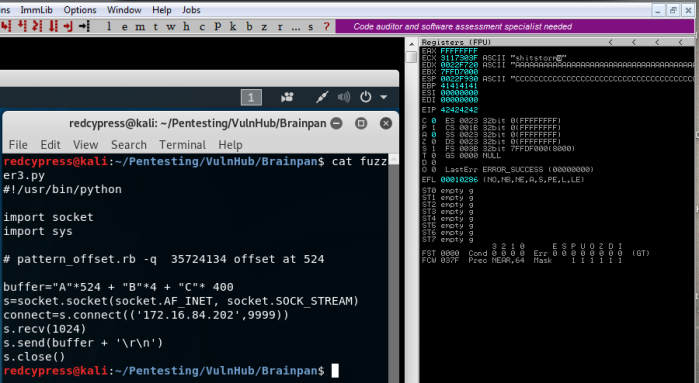Click the power icon in Kali top bar

[x=366, y=97]
